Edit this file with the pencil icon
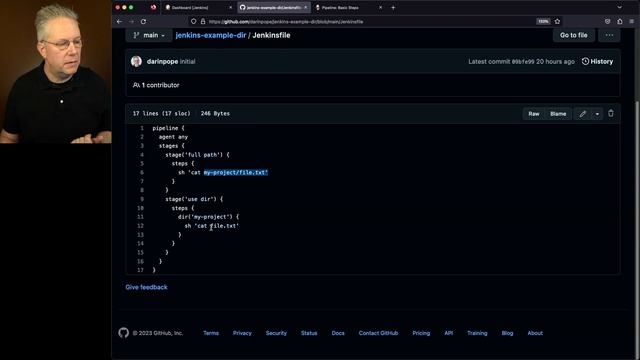The height and width of the screenshot is (360, 640). click(582, 114)
